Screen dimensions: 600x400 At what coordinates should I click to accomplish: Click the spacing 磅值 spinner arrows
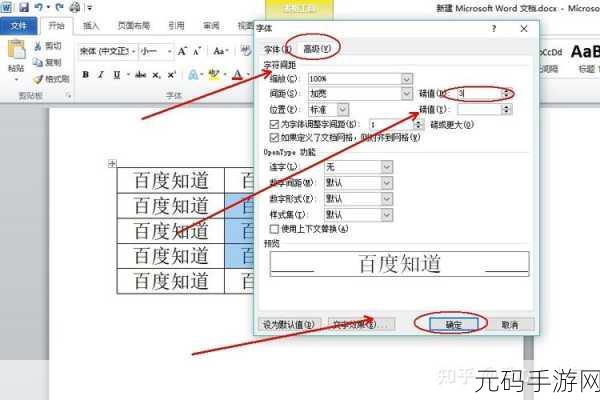pyautogui.click(x=507, y=93)
